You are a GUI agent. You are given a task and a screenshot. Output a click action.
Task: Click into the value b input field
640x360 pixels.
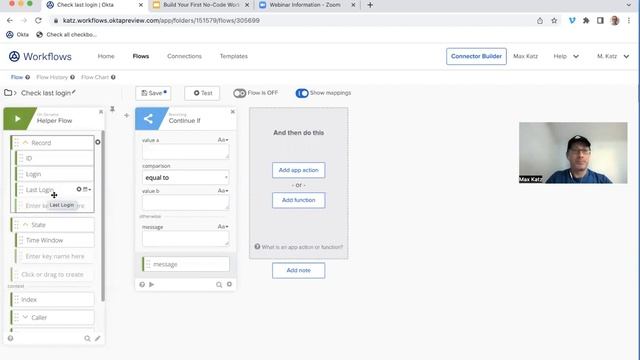pyautogui.click(x=186, y=202)
